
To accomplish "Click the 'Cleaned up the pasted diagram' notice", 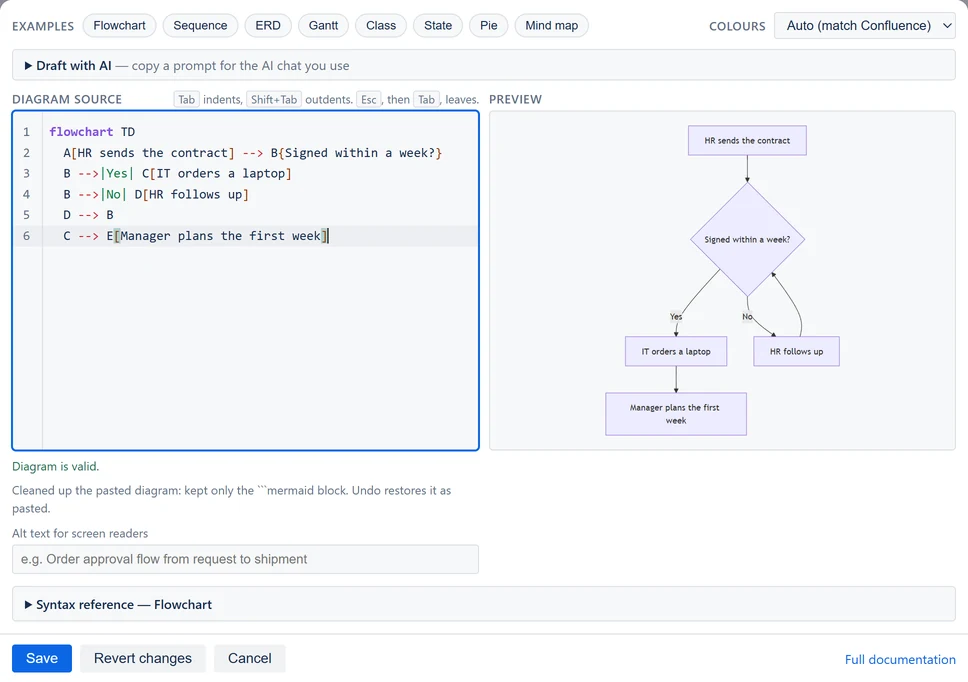I will [x=232, y=499].
